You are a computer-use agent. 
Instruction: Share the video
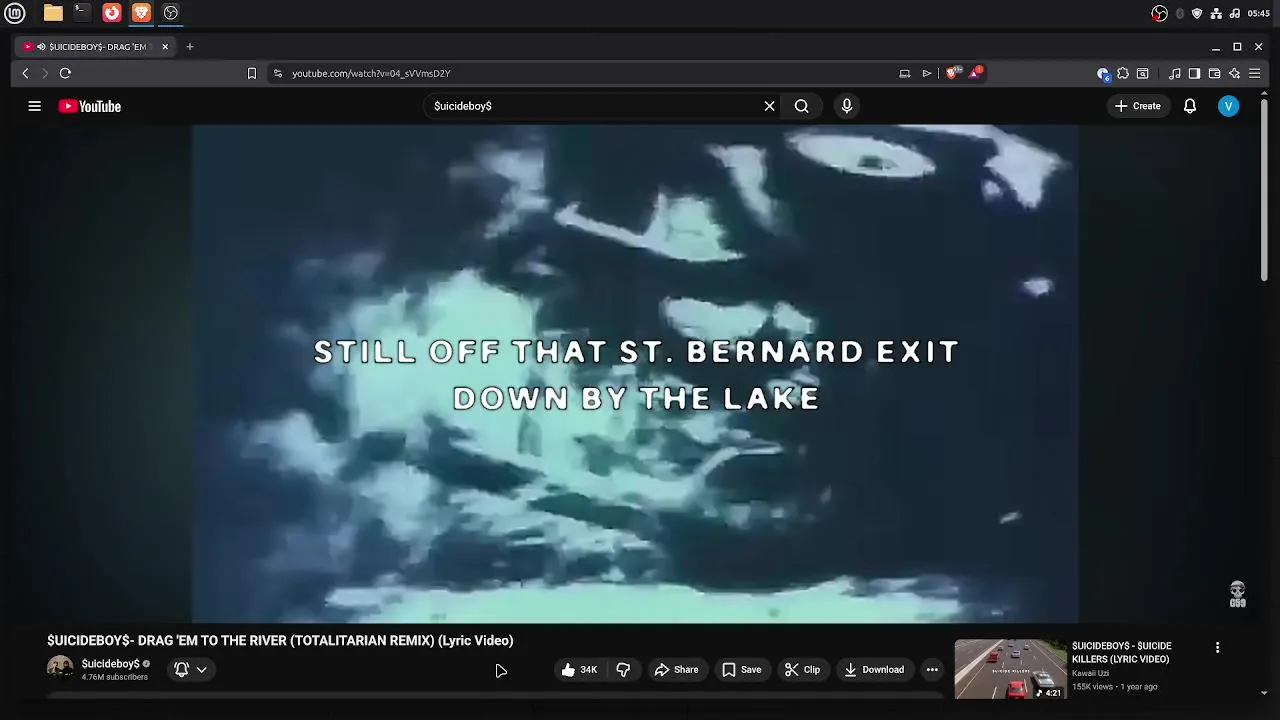coord(676,670)
